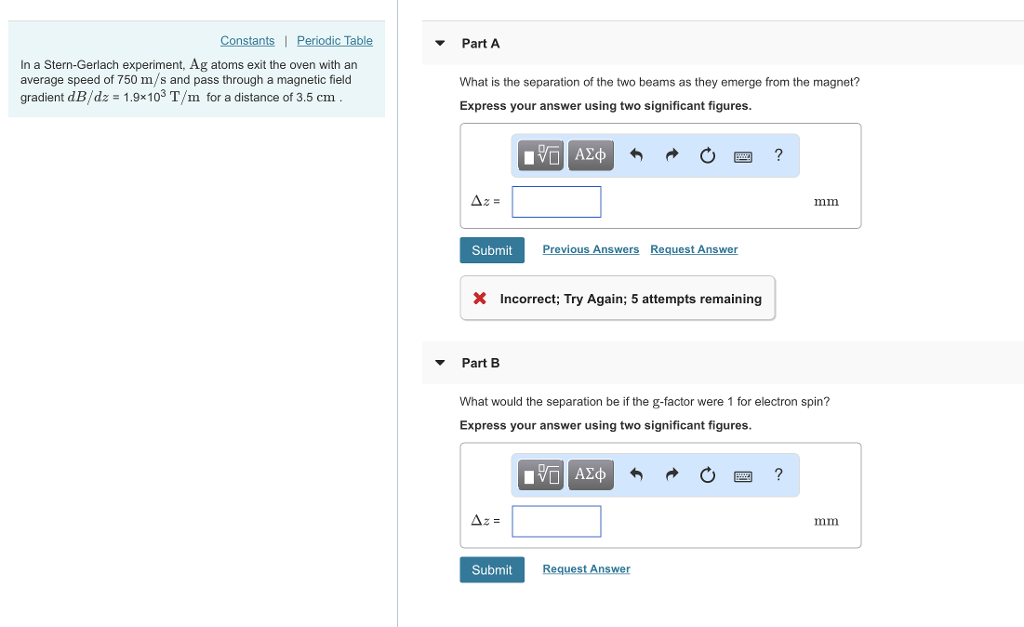
Task: Open the equation template editor in Part B
Action: coord(539,474)
